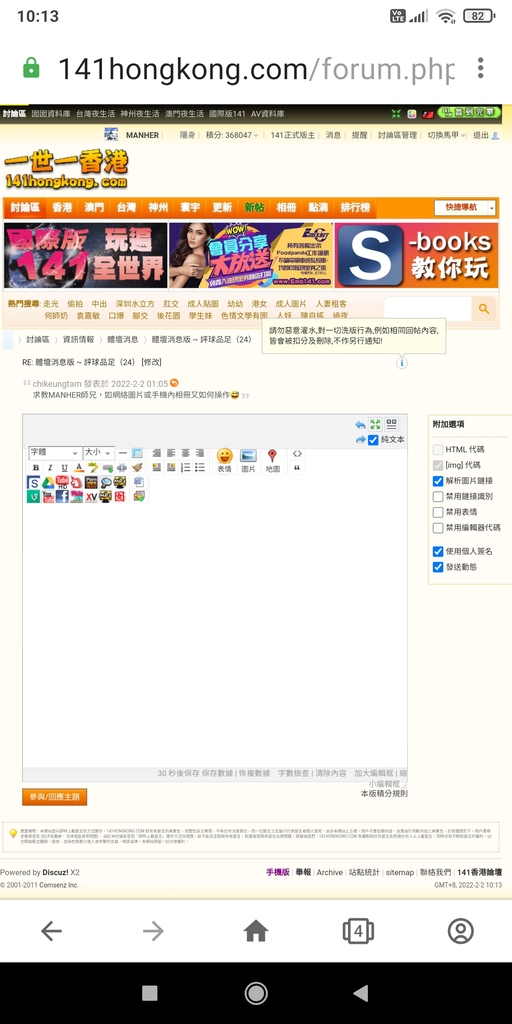Screen dimensions: 512x1024
Task: Toggle fullscreen editor with green arrows icon
Action: click(x=376, y=424)
